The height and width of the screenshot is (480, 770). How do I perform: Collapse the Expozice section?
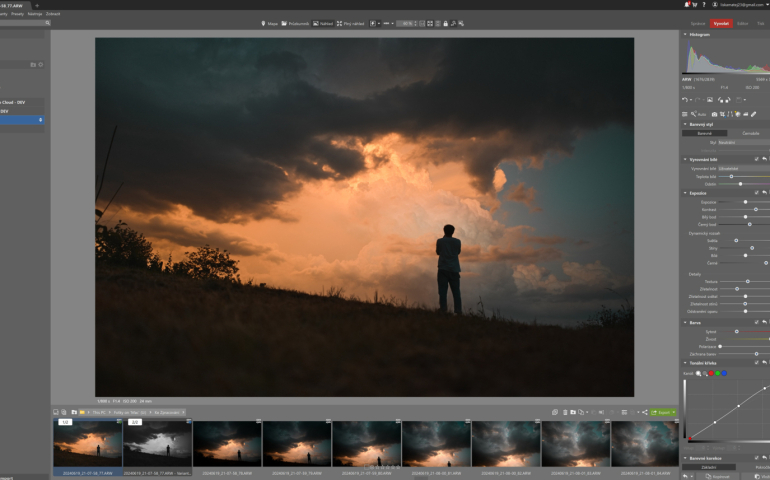(x=685, y=193)
